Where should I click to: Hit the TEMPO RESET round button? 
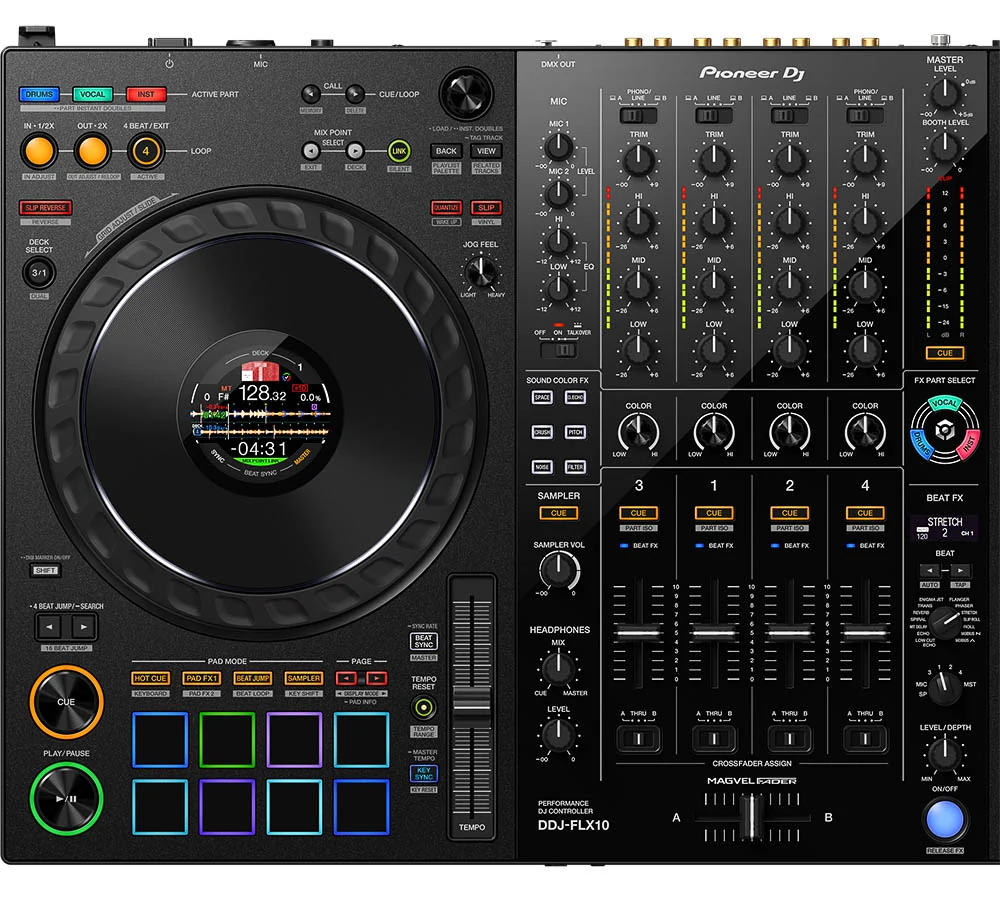click(x=423, y=708)
